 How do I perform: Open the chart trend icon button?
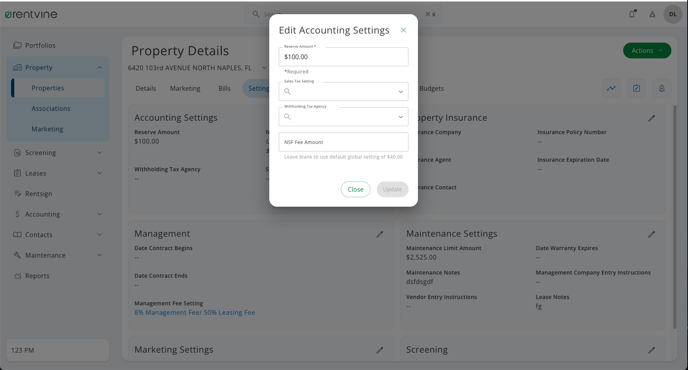tap(611, 88)
